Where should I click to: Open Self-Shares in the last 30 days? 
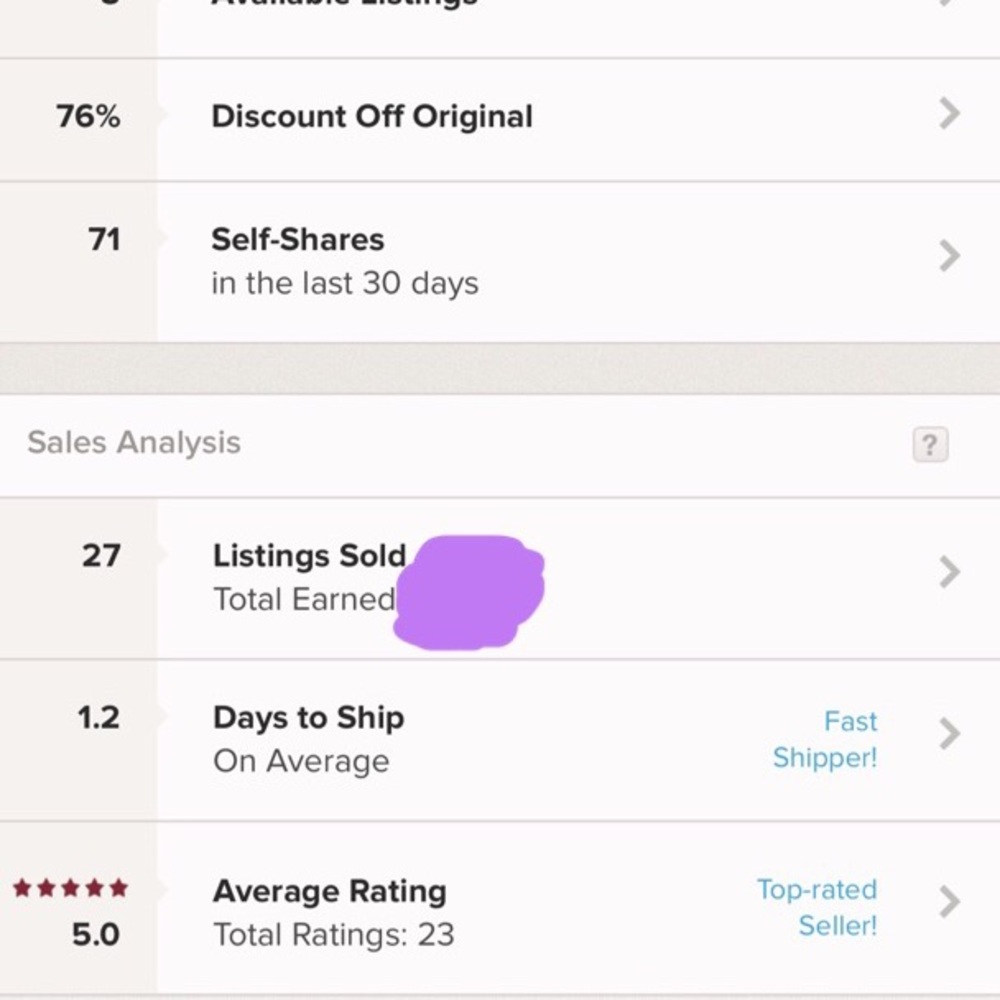(344, 261)
